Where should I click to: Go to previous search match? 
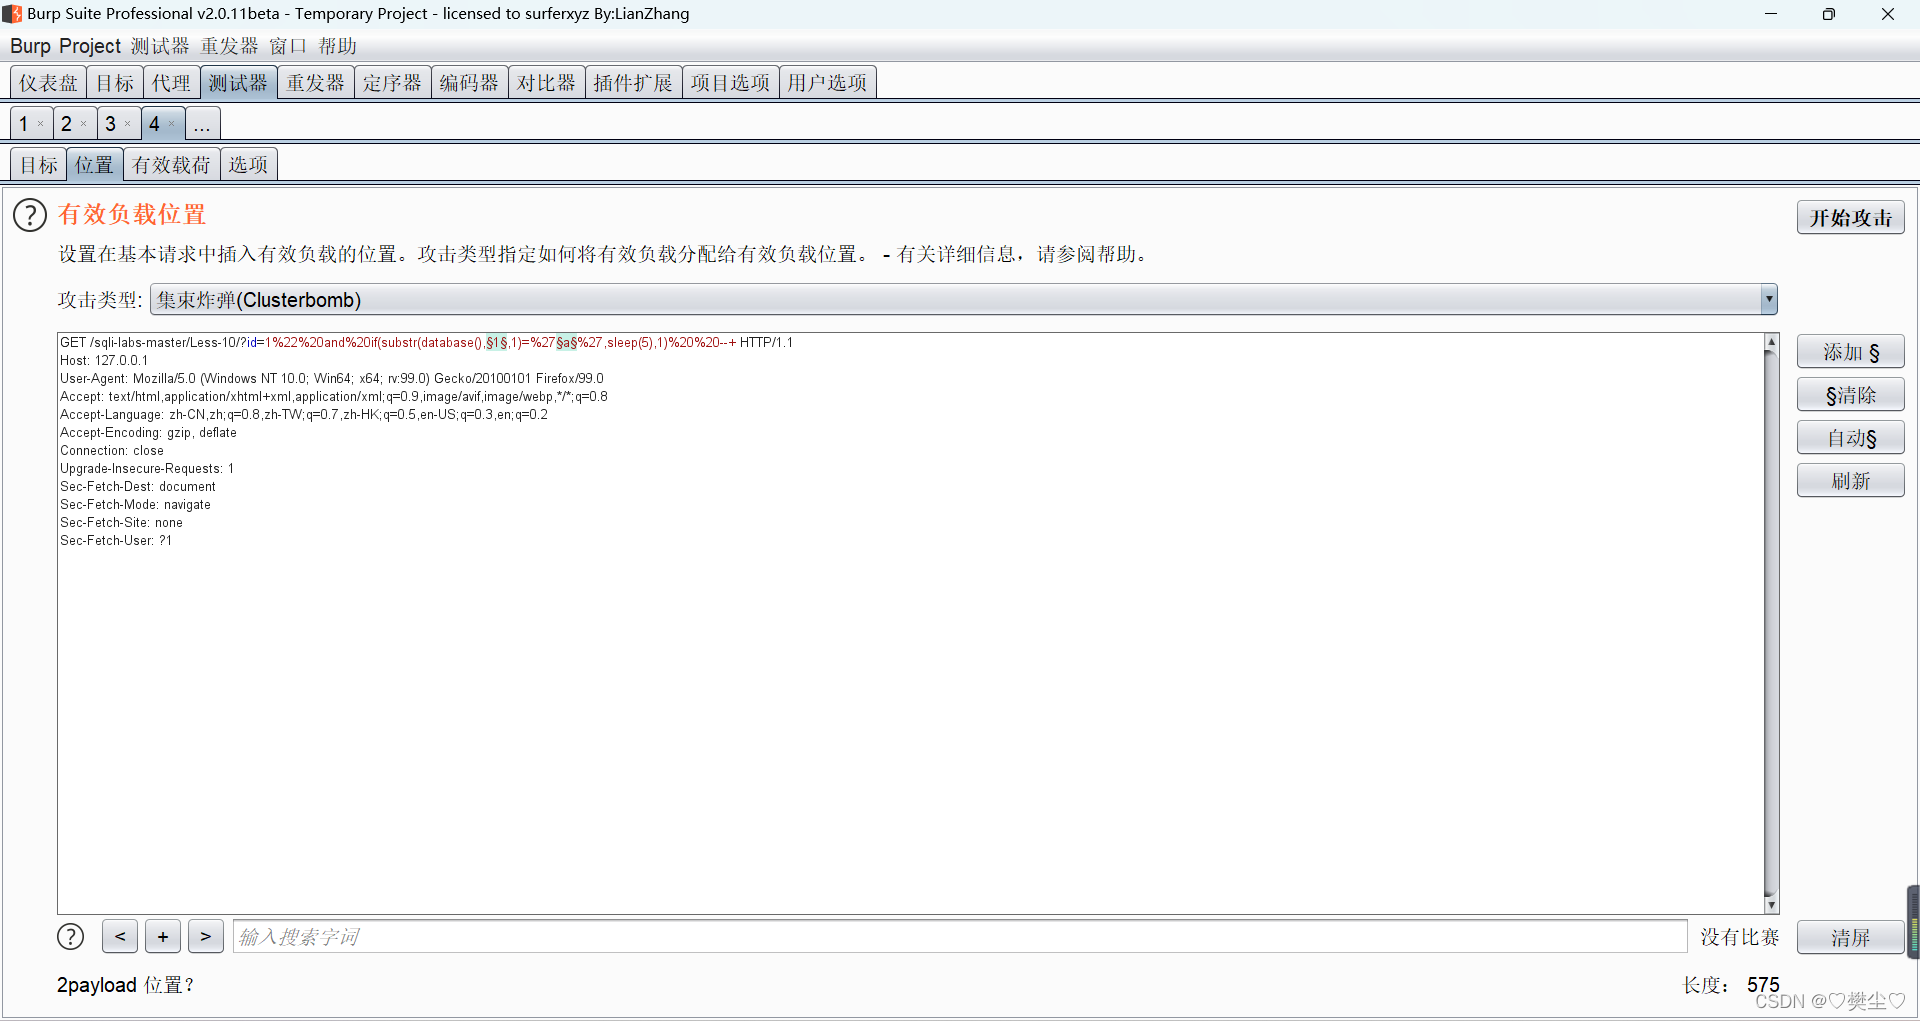click(120, 936)
